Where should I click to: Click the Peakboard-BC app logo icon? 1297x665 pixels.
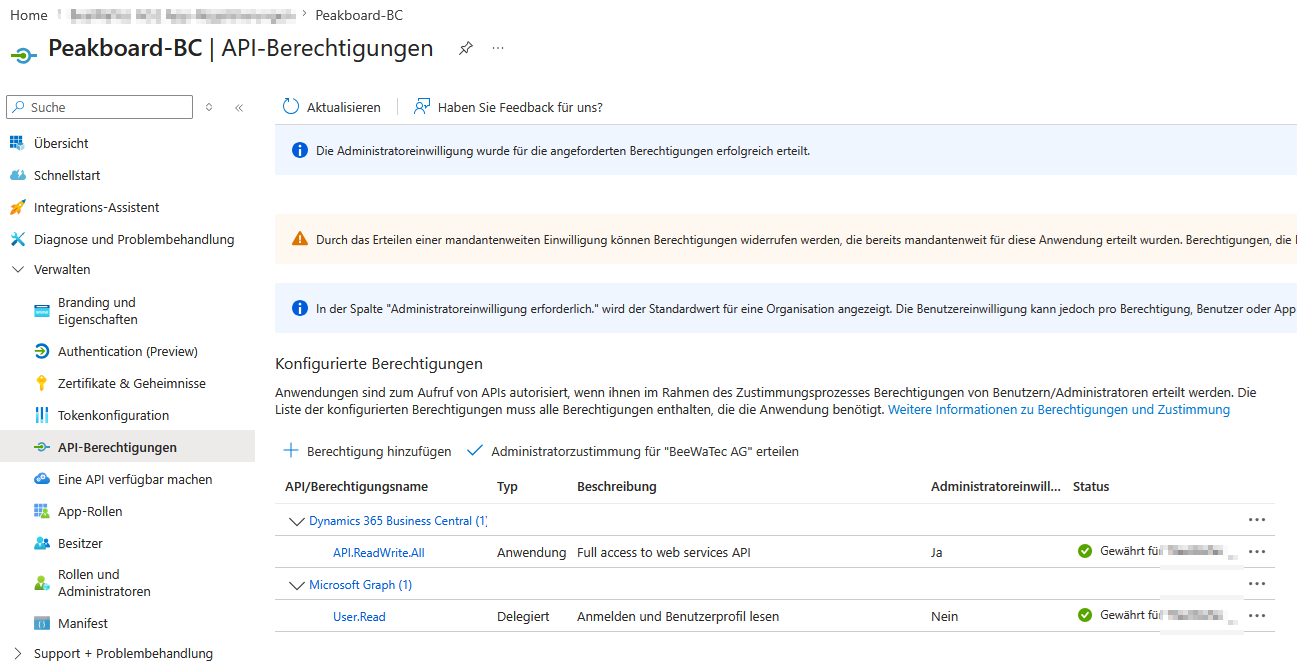coord(24,54)
